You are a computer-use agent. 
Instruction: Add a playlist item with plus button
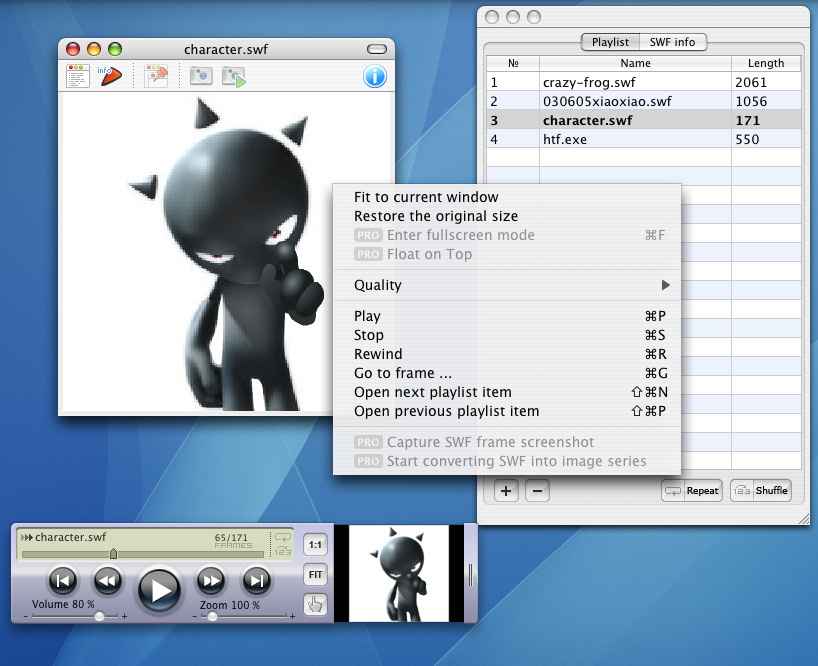pyautogui.click(x=506, y=491)
